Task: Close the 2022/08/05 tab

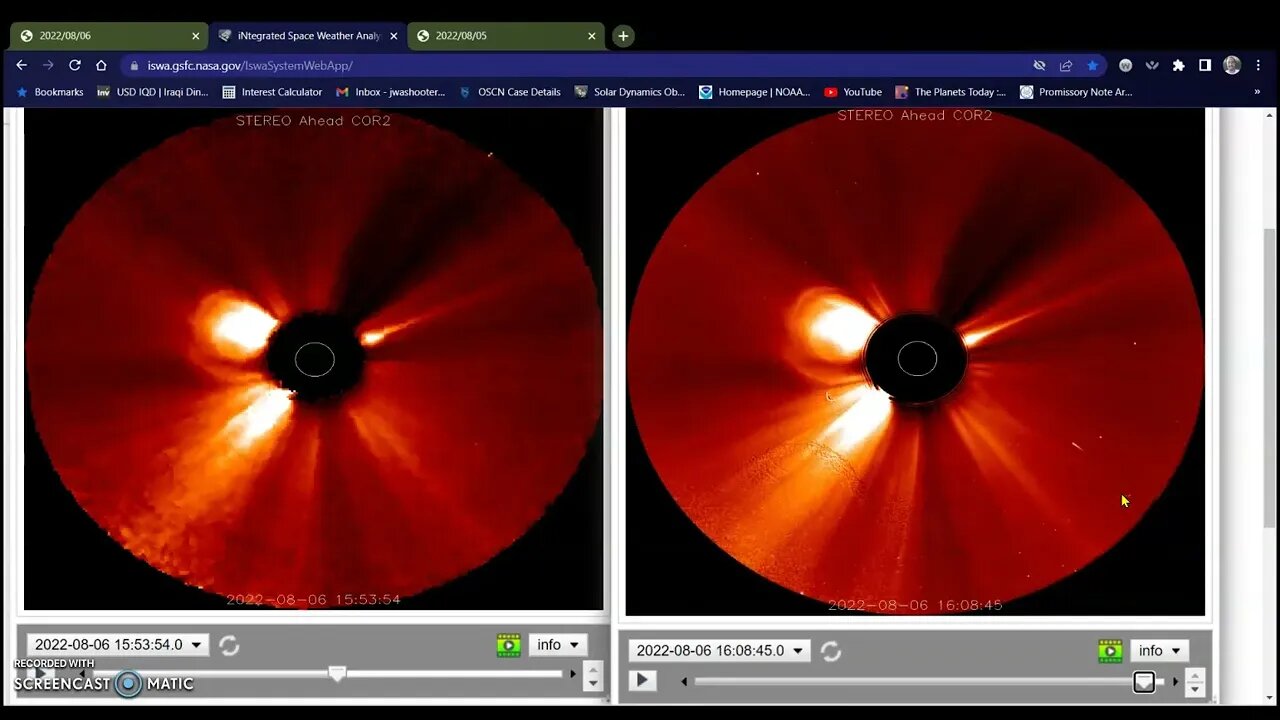Action: click(592, 36)
